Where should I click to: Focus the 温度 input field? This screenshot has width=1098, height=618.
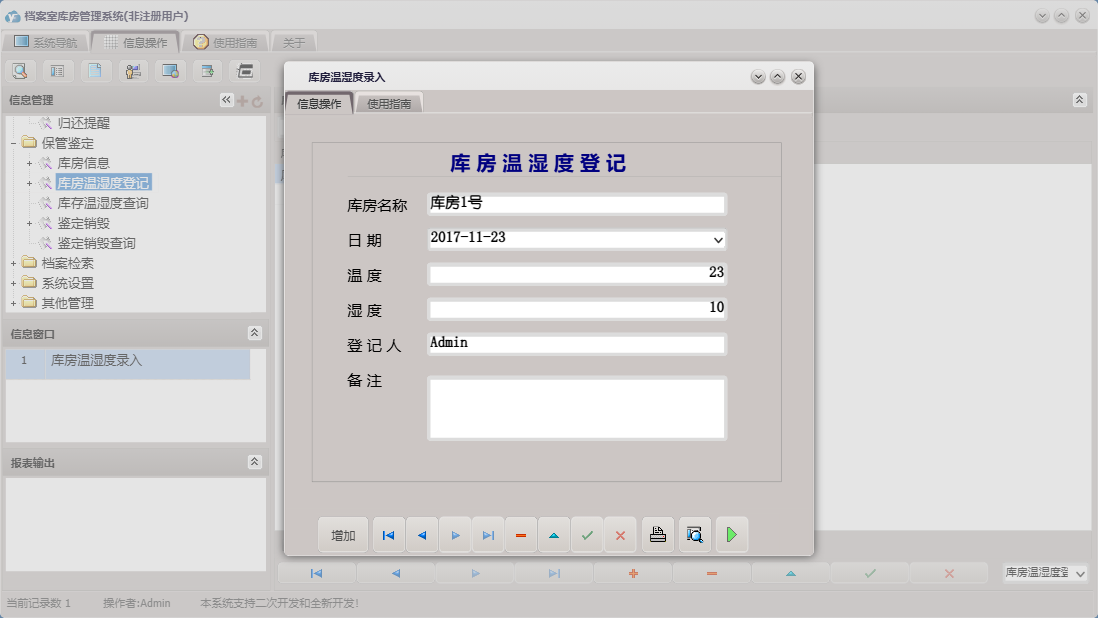(576, 273)
